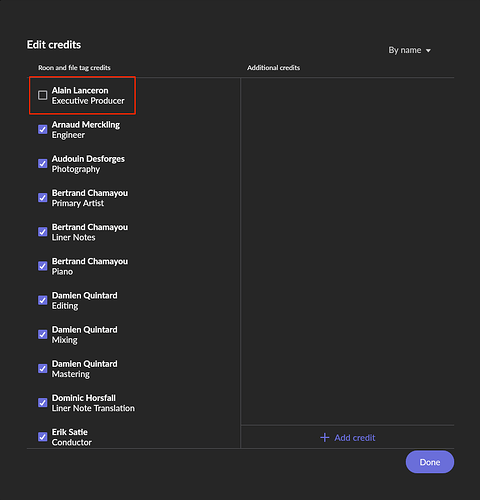Click the role text Mastering
Viewport: 480px width, 500px height.
point(71,374)
